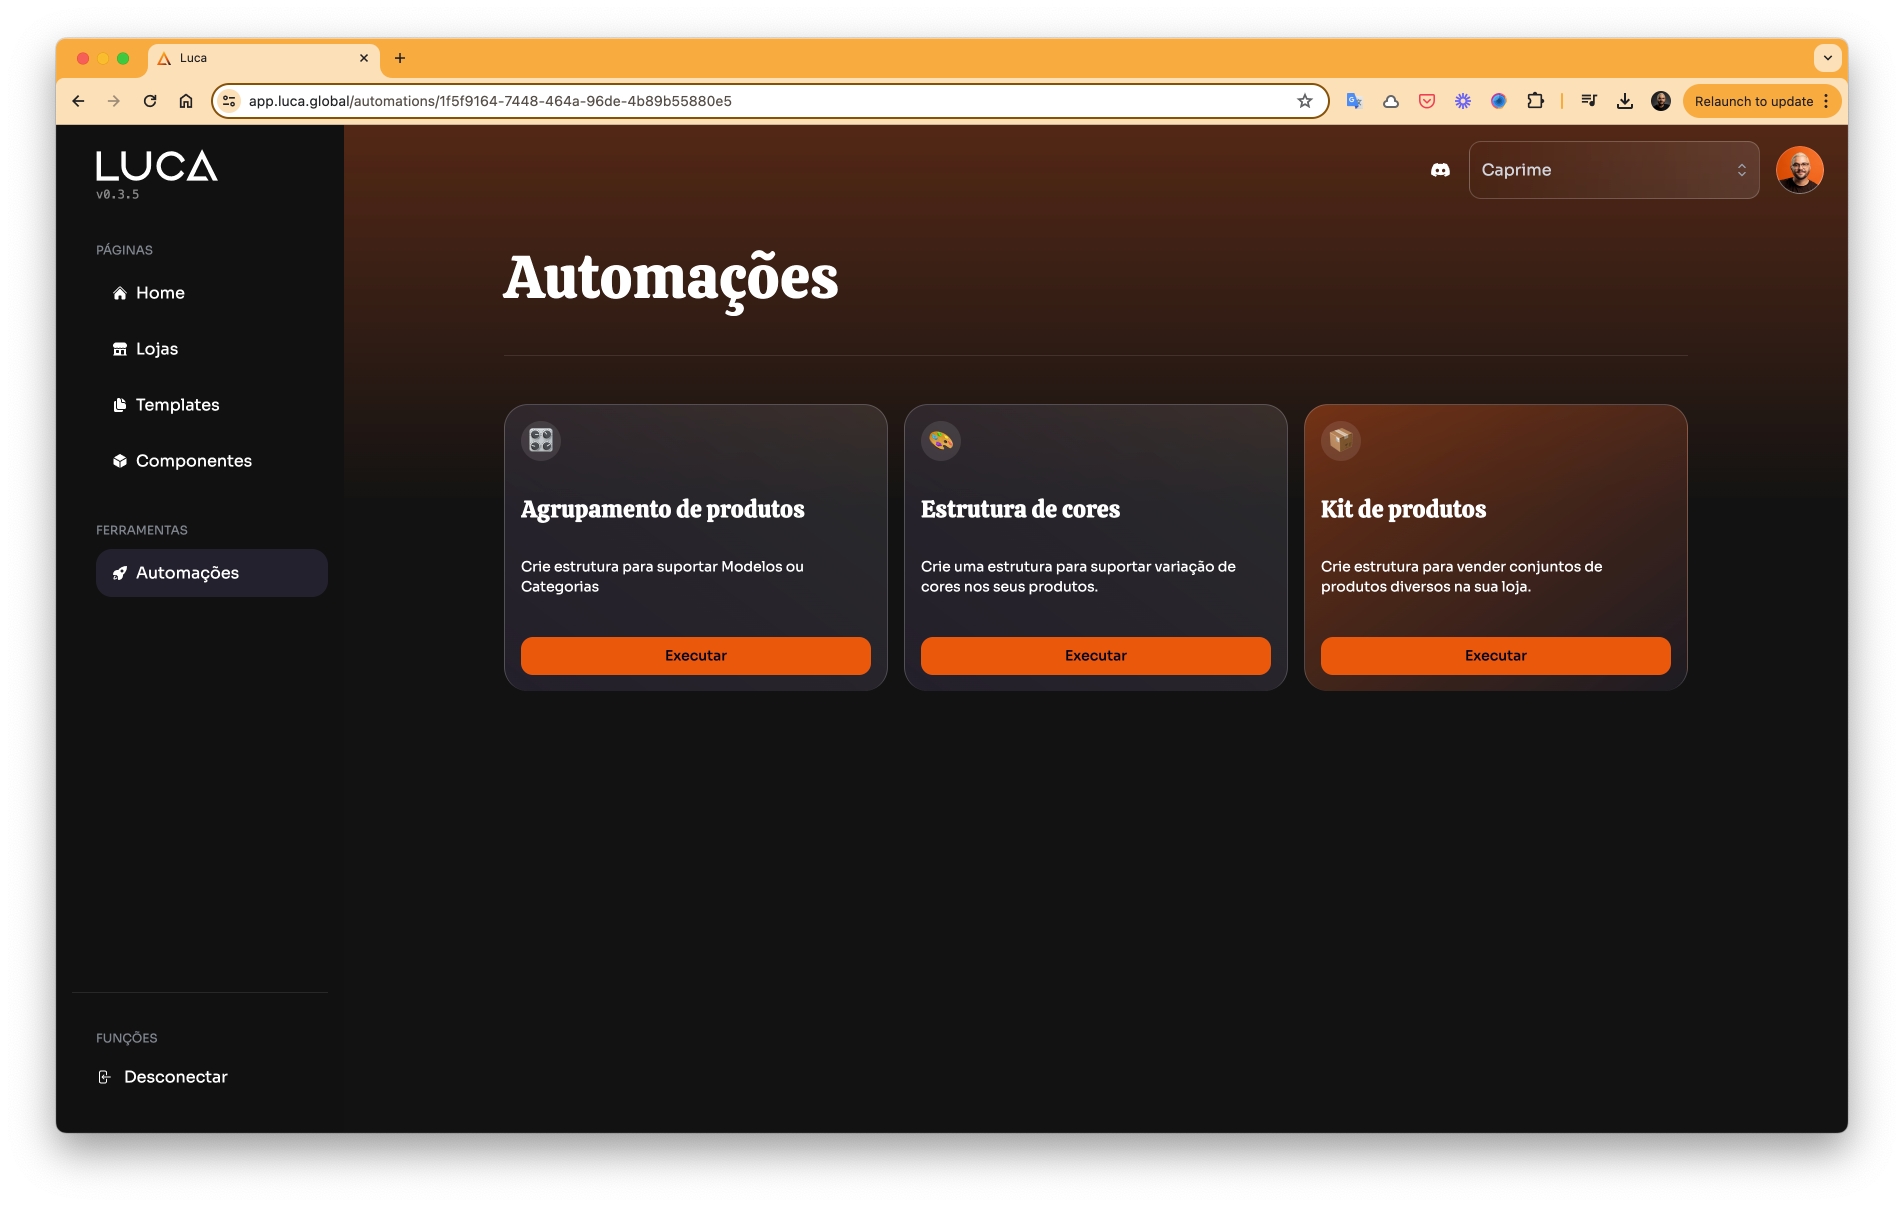Click the LUCA logo
The height and width of the screenshot is (1207, 1904).
156,167
